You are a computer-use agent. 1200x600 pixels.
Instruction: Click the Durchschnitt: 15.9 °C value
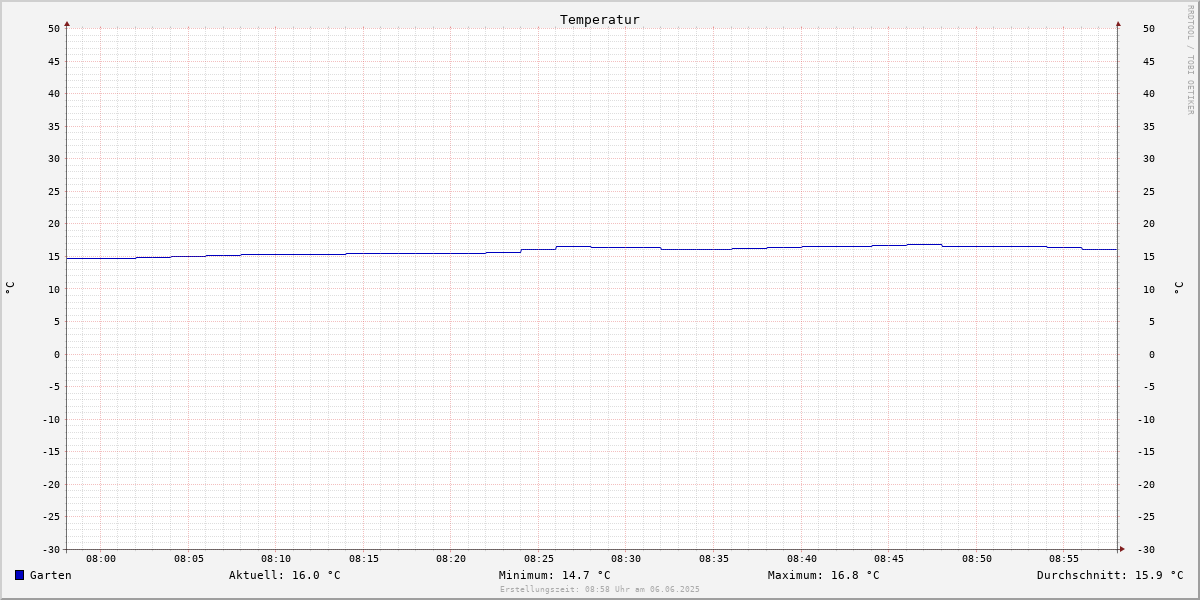point(1110,575)
